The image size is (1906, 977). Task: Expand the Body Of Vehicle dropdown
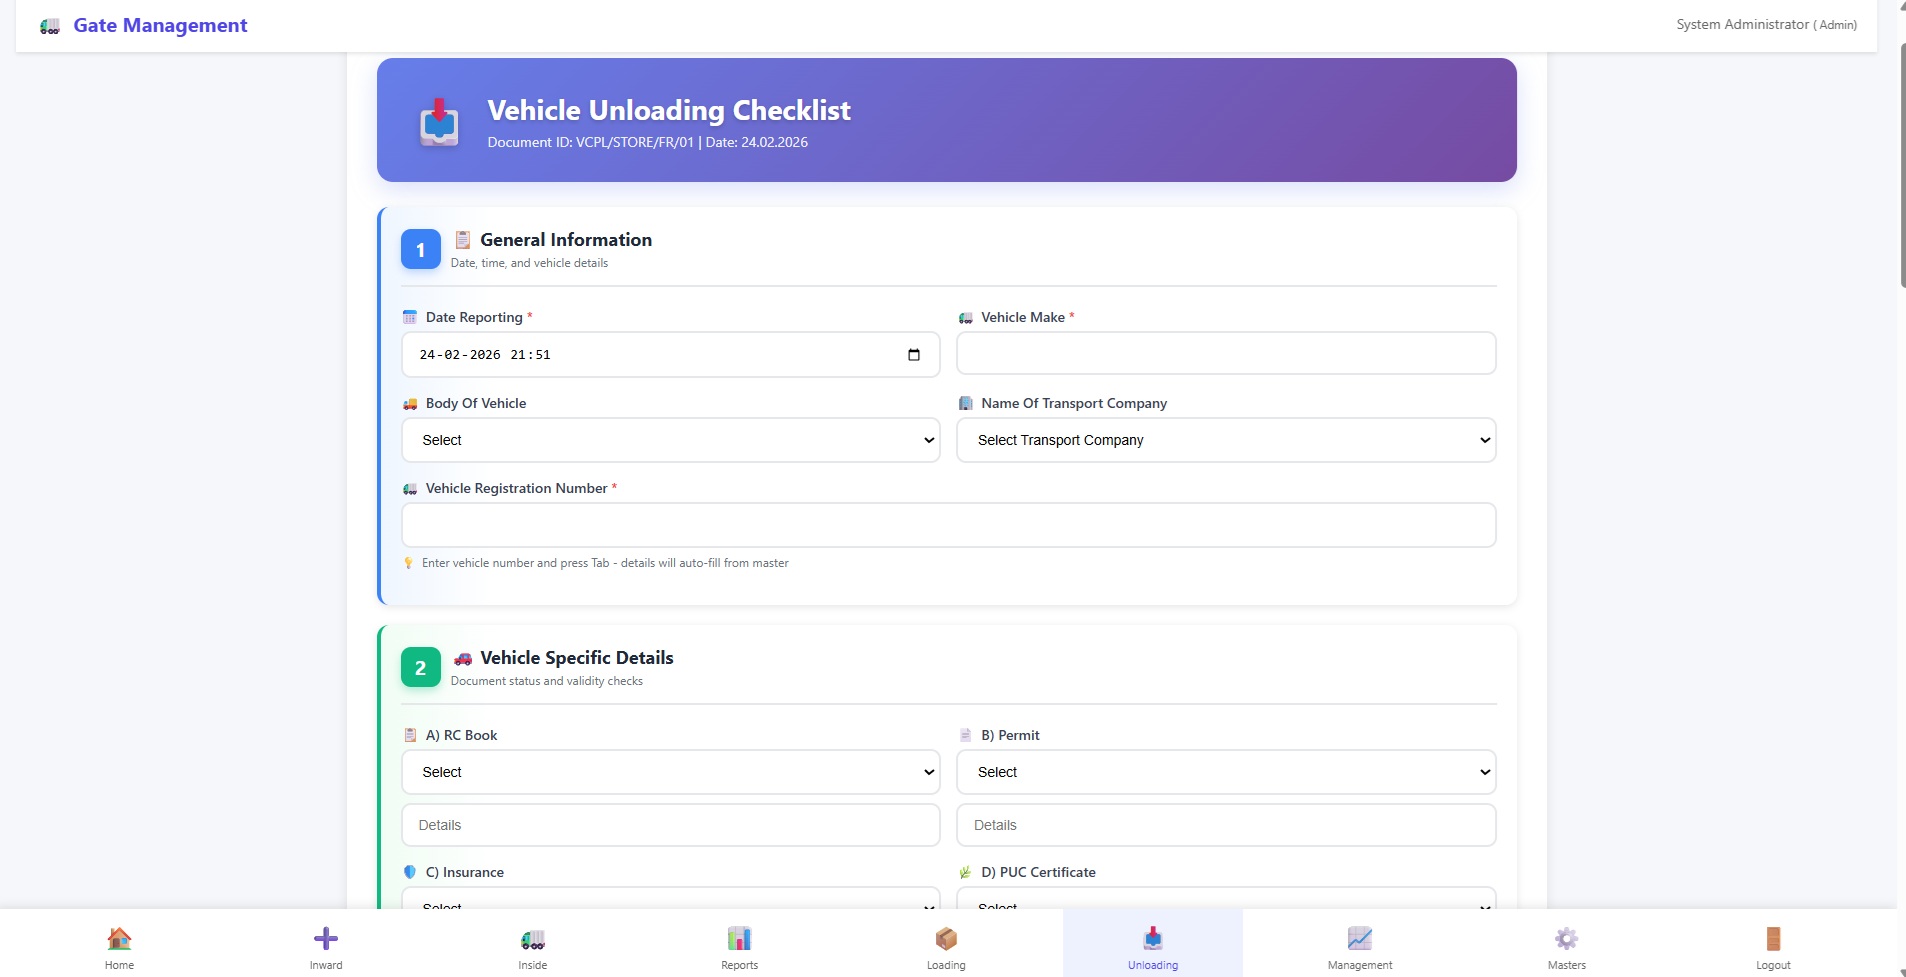pos(670,440)
